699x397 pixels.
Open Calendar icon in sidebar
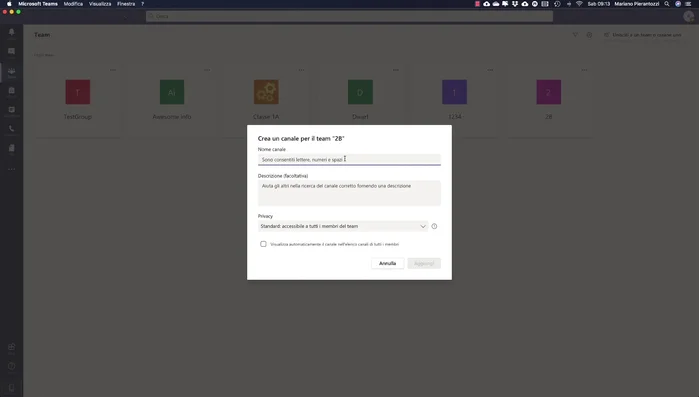tap(12, 111)
